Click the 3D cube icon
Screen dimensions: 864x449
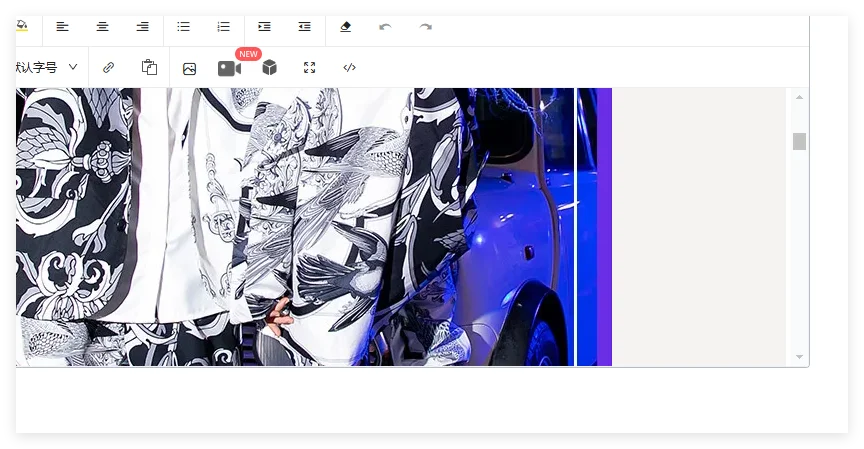coord(269,67)
